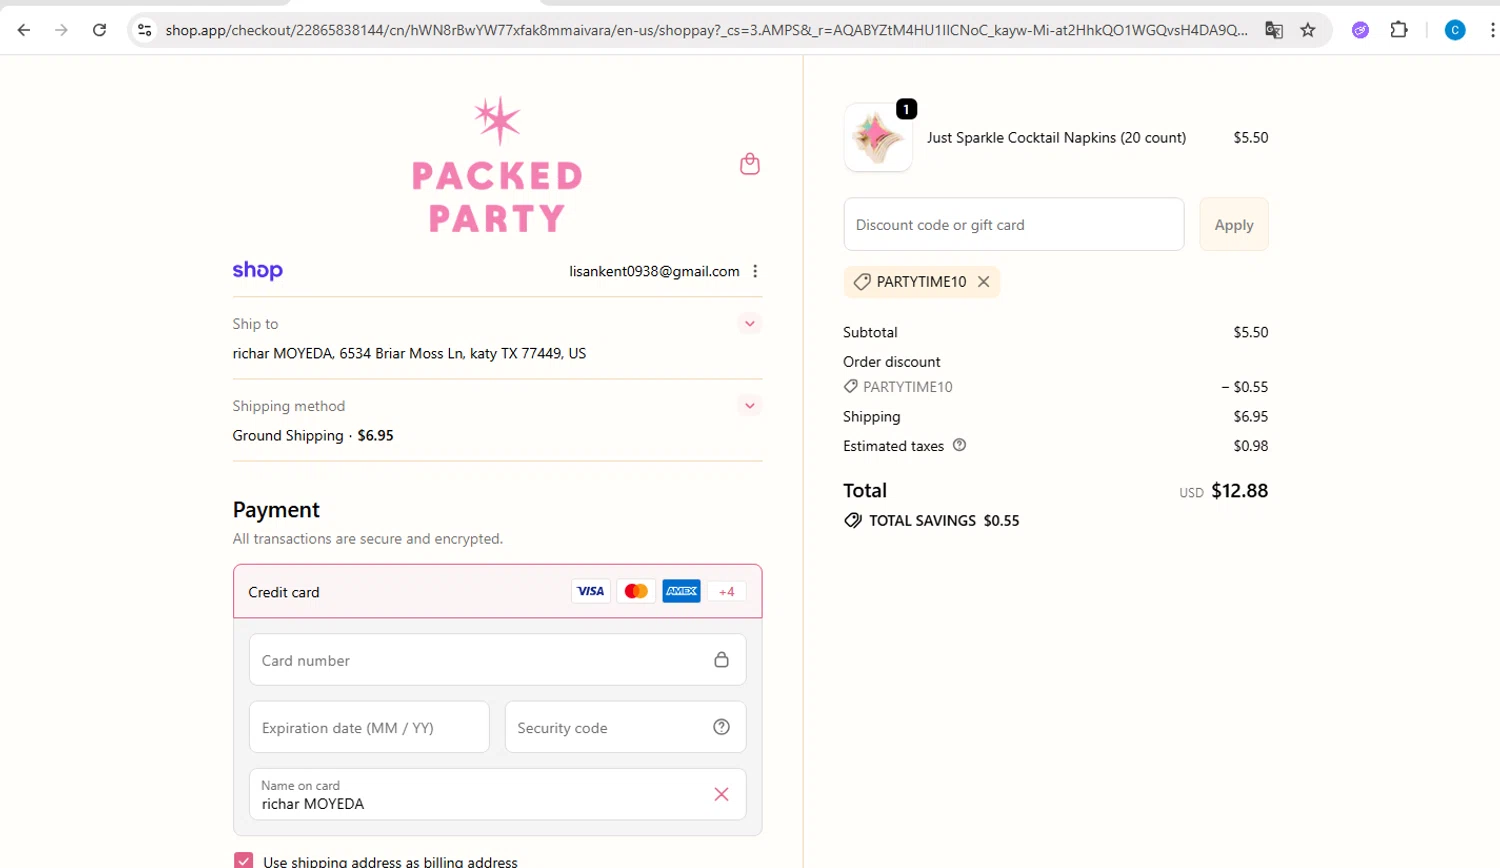Click the Apply discount button
This screenshot has width=1500, height=868.
click(x=1234, y=225)
